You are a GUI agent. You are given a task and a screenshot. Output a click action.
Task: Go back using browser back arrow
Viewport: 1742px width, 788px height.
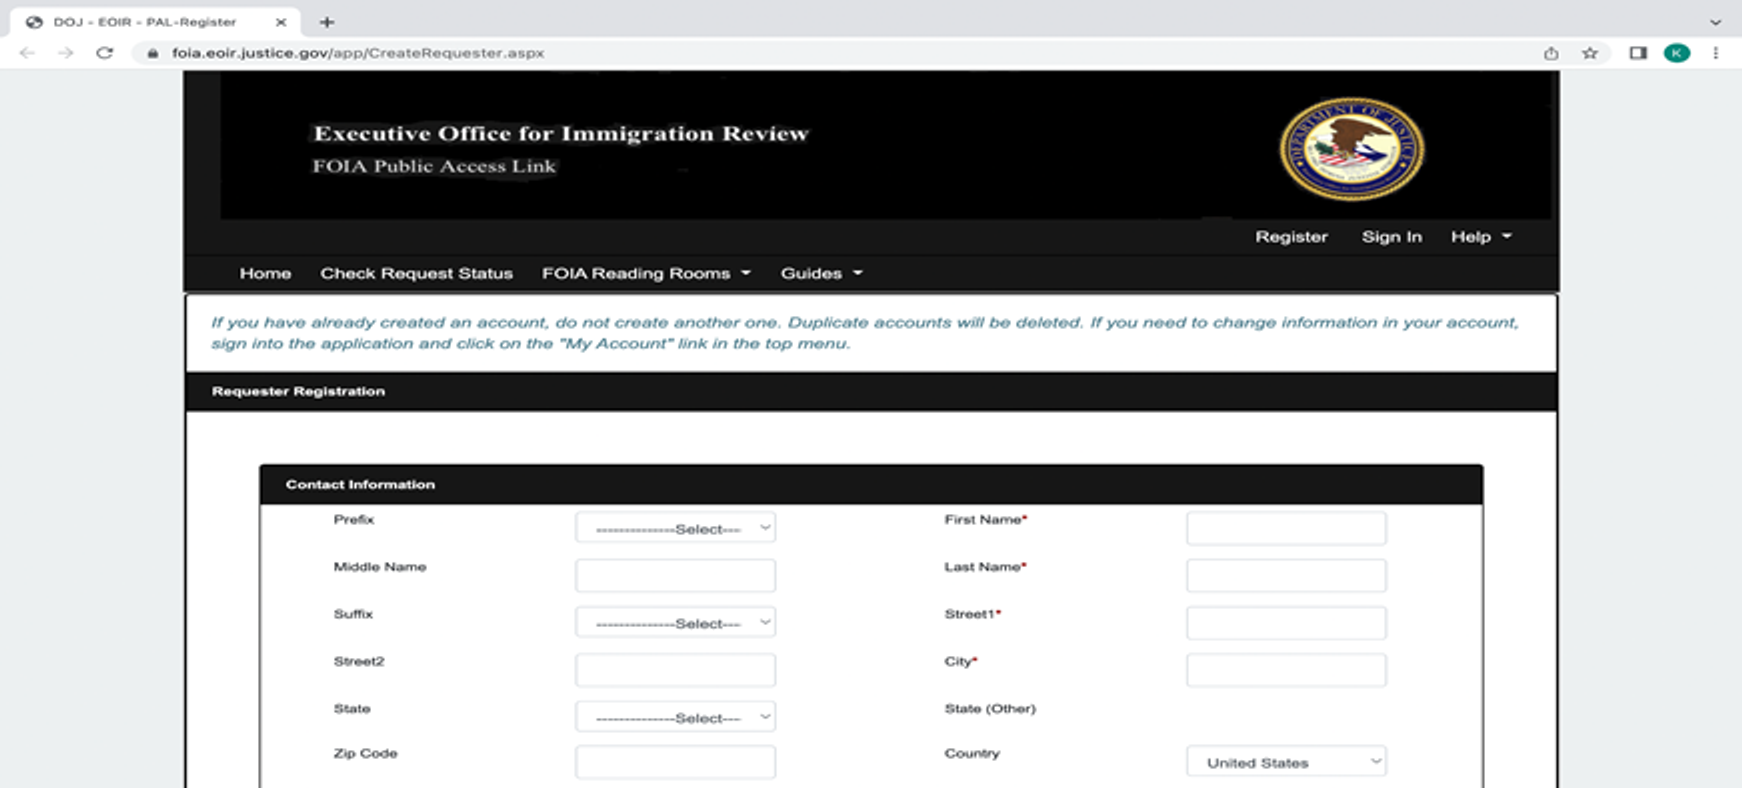(27, 53)
